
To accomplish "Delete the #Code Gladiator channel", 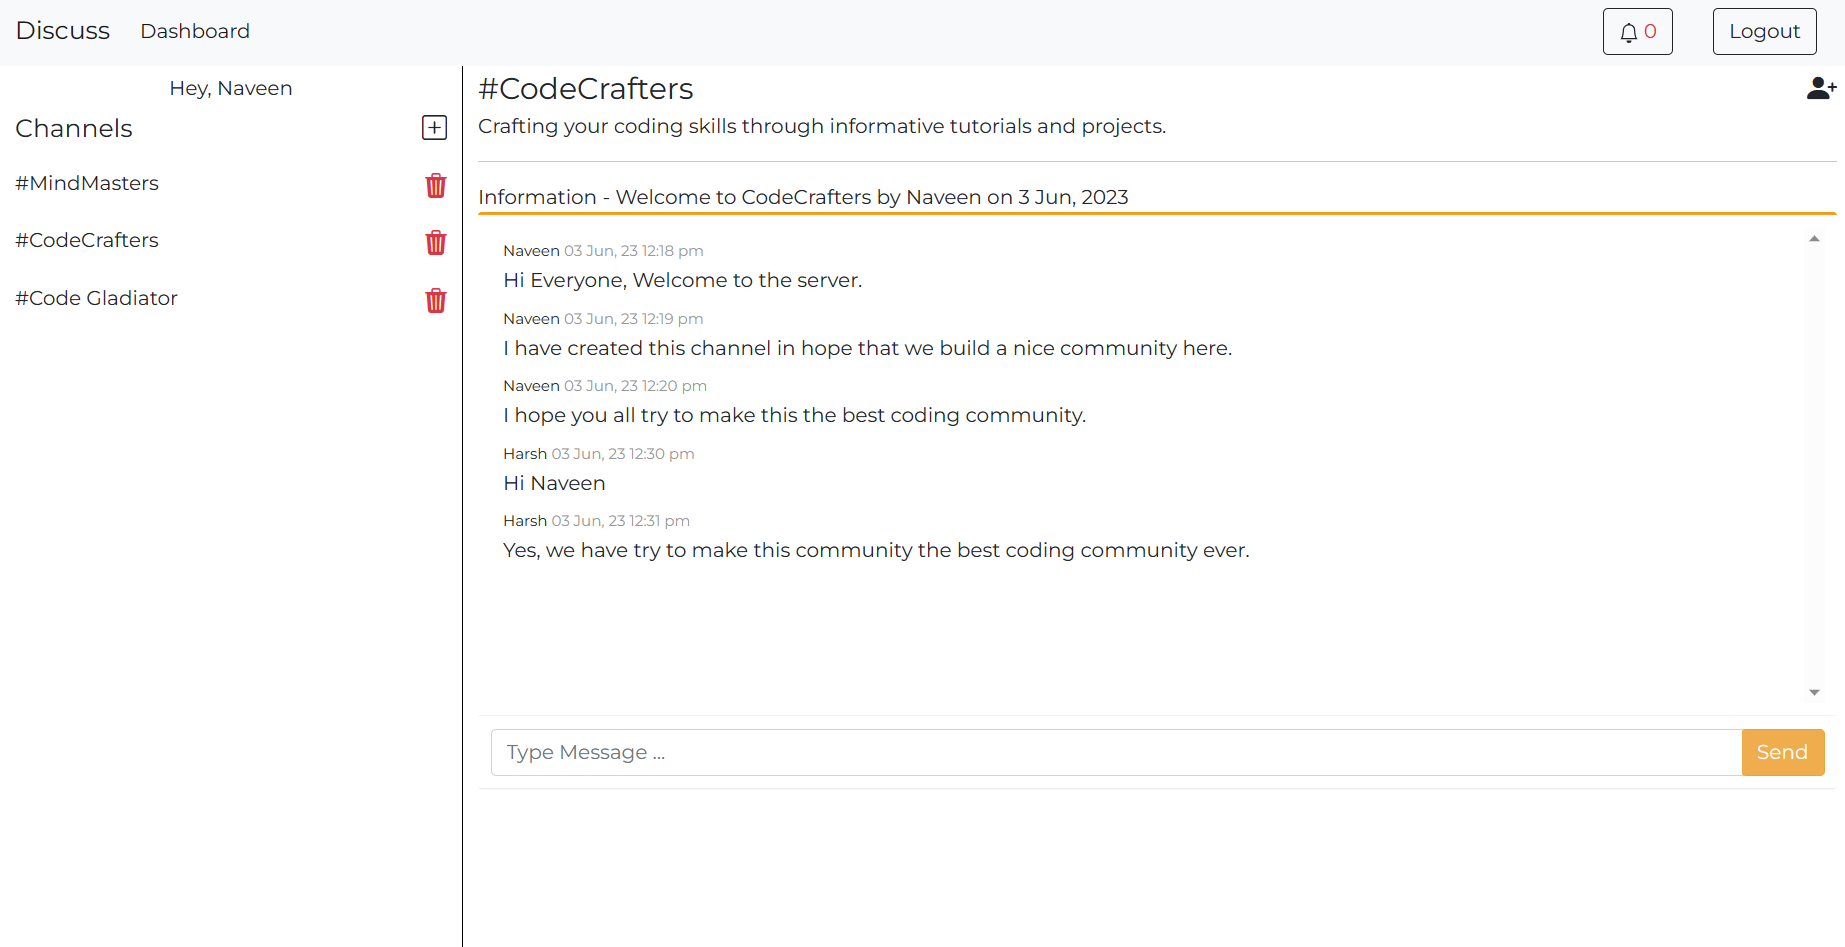I will point(436,300).
